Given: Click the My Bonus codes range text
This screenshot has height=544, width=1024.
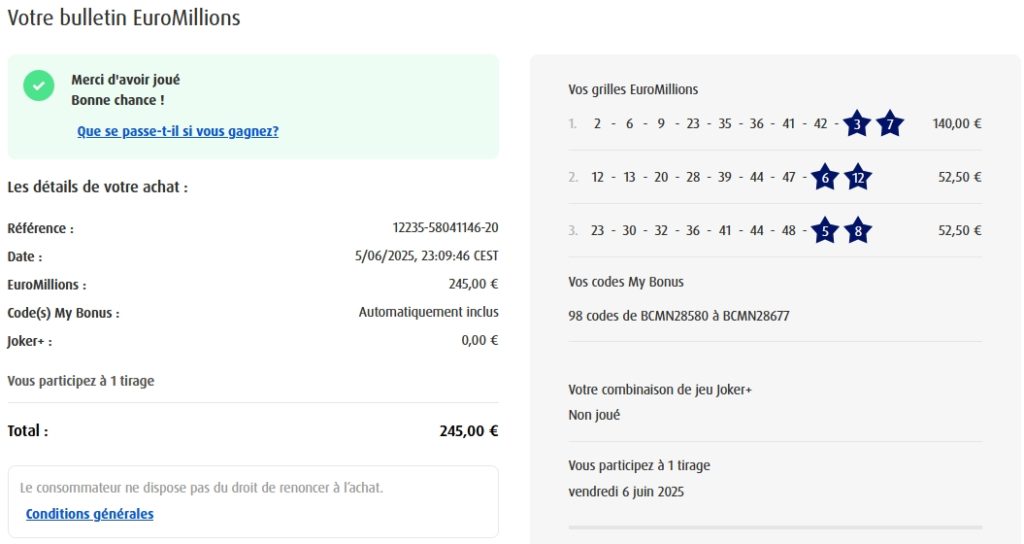Looking at the screenshot, I should (x=678, y=316).
